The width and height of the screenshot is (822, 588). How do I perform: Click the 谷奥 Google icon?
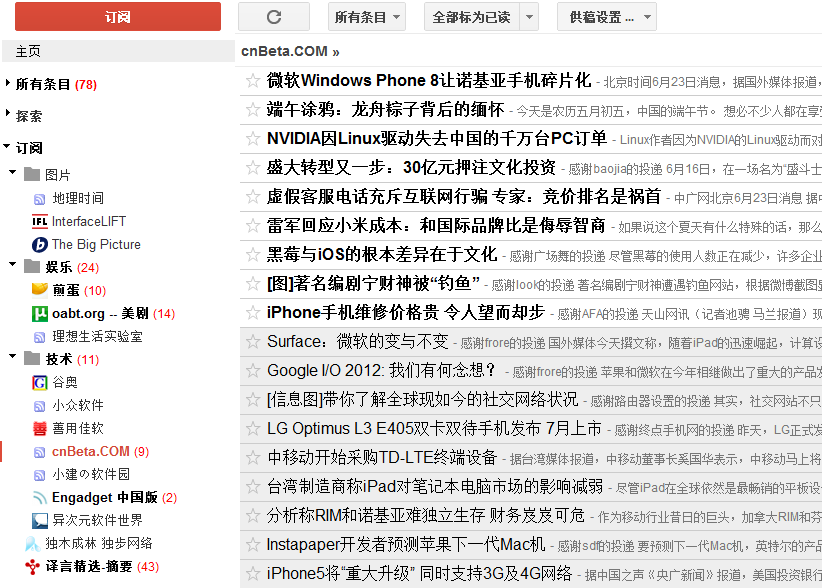click(39, 383)
